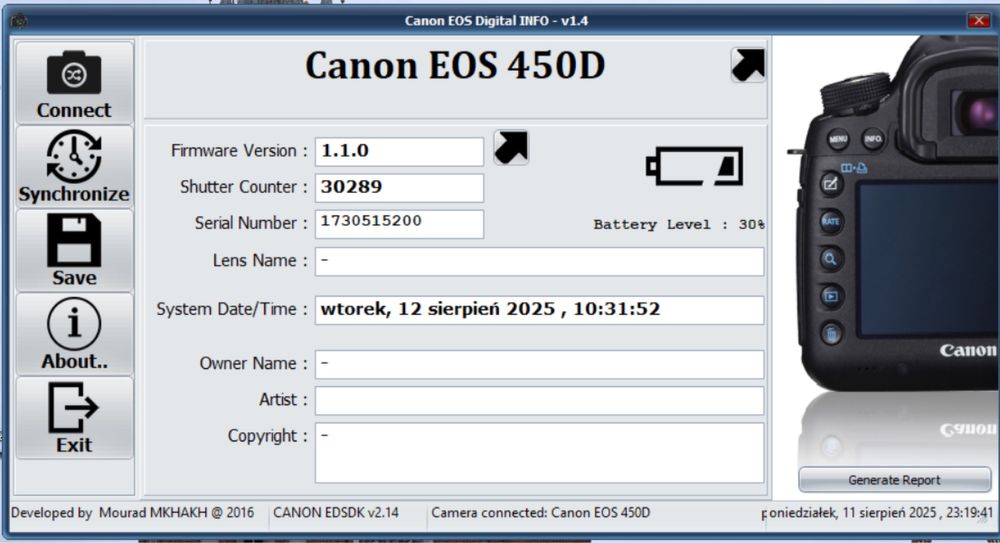Click 'Battery Level : 30%' text

(679, 225)
